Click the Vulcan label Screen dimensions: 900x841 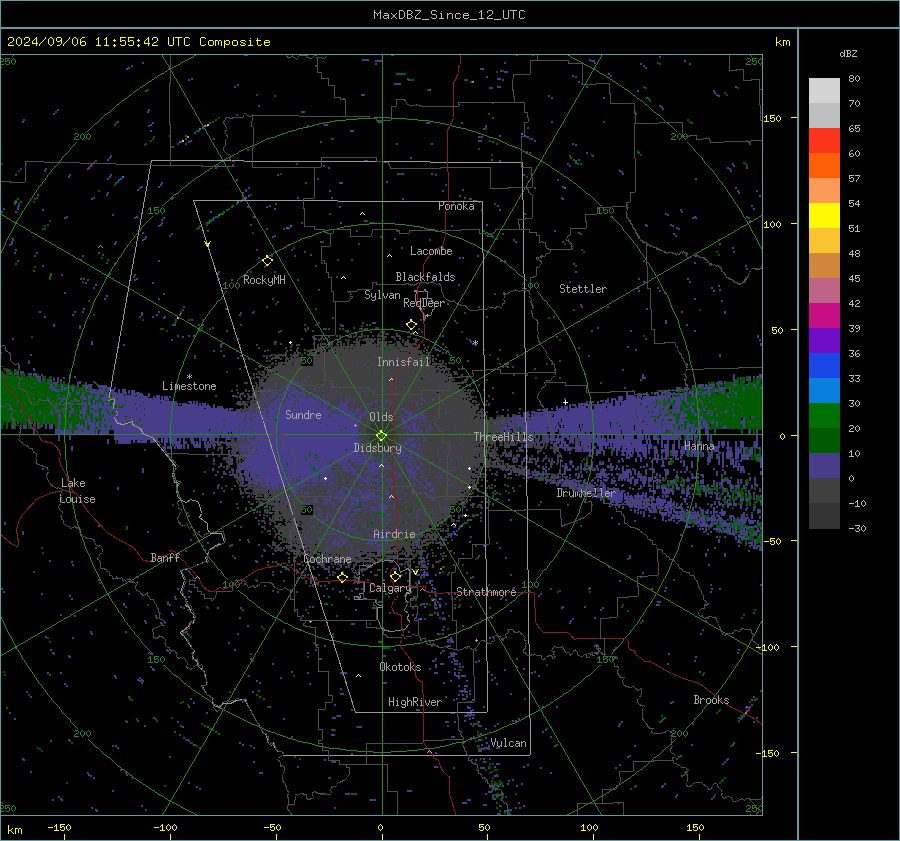(508, 743)
